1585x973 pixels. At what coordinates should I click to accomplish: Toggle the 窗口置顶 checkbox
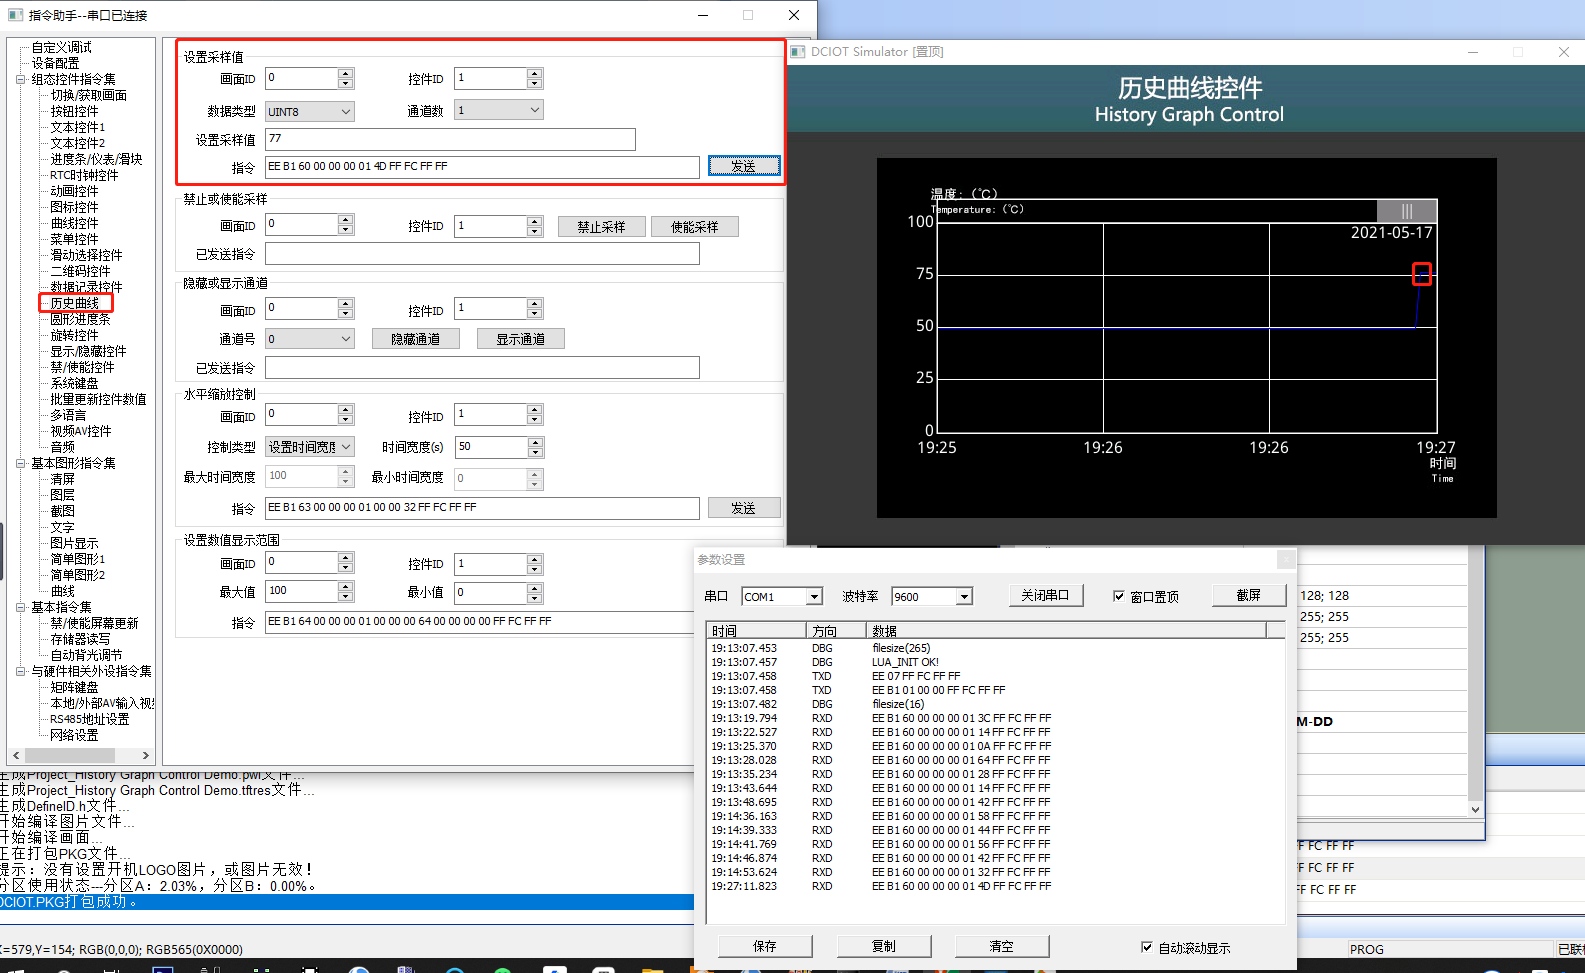[1119, 596]
